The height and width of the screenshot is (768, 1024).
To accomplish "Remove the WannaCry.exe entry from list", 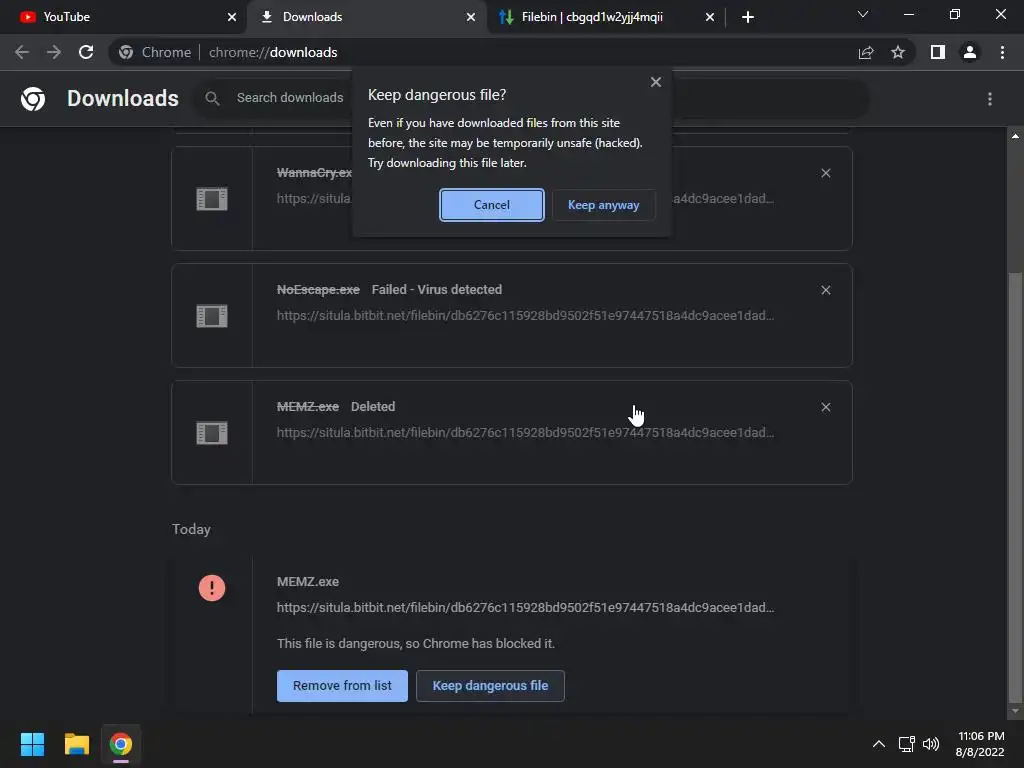I will click(x=825, y=173).
